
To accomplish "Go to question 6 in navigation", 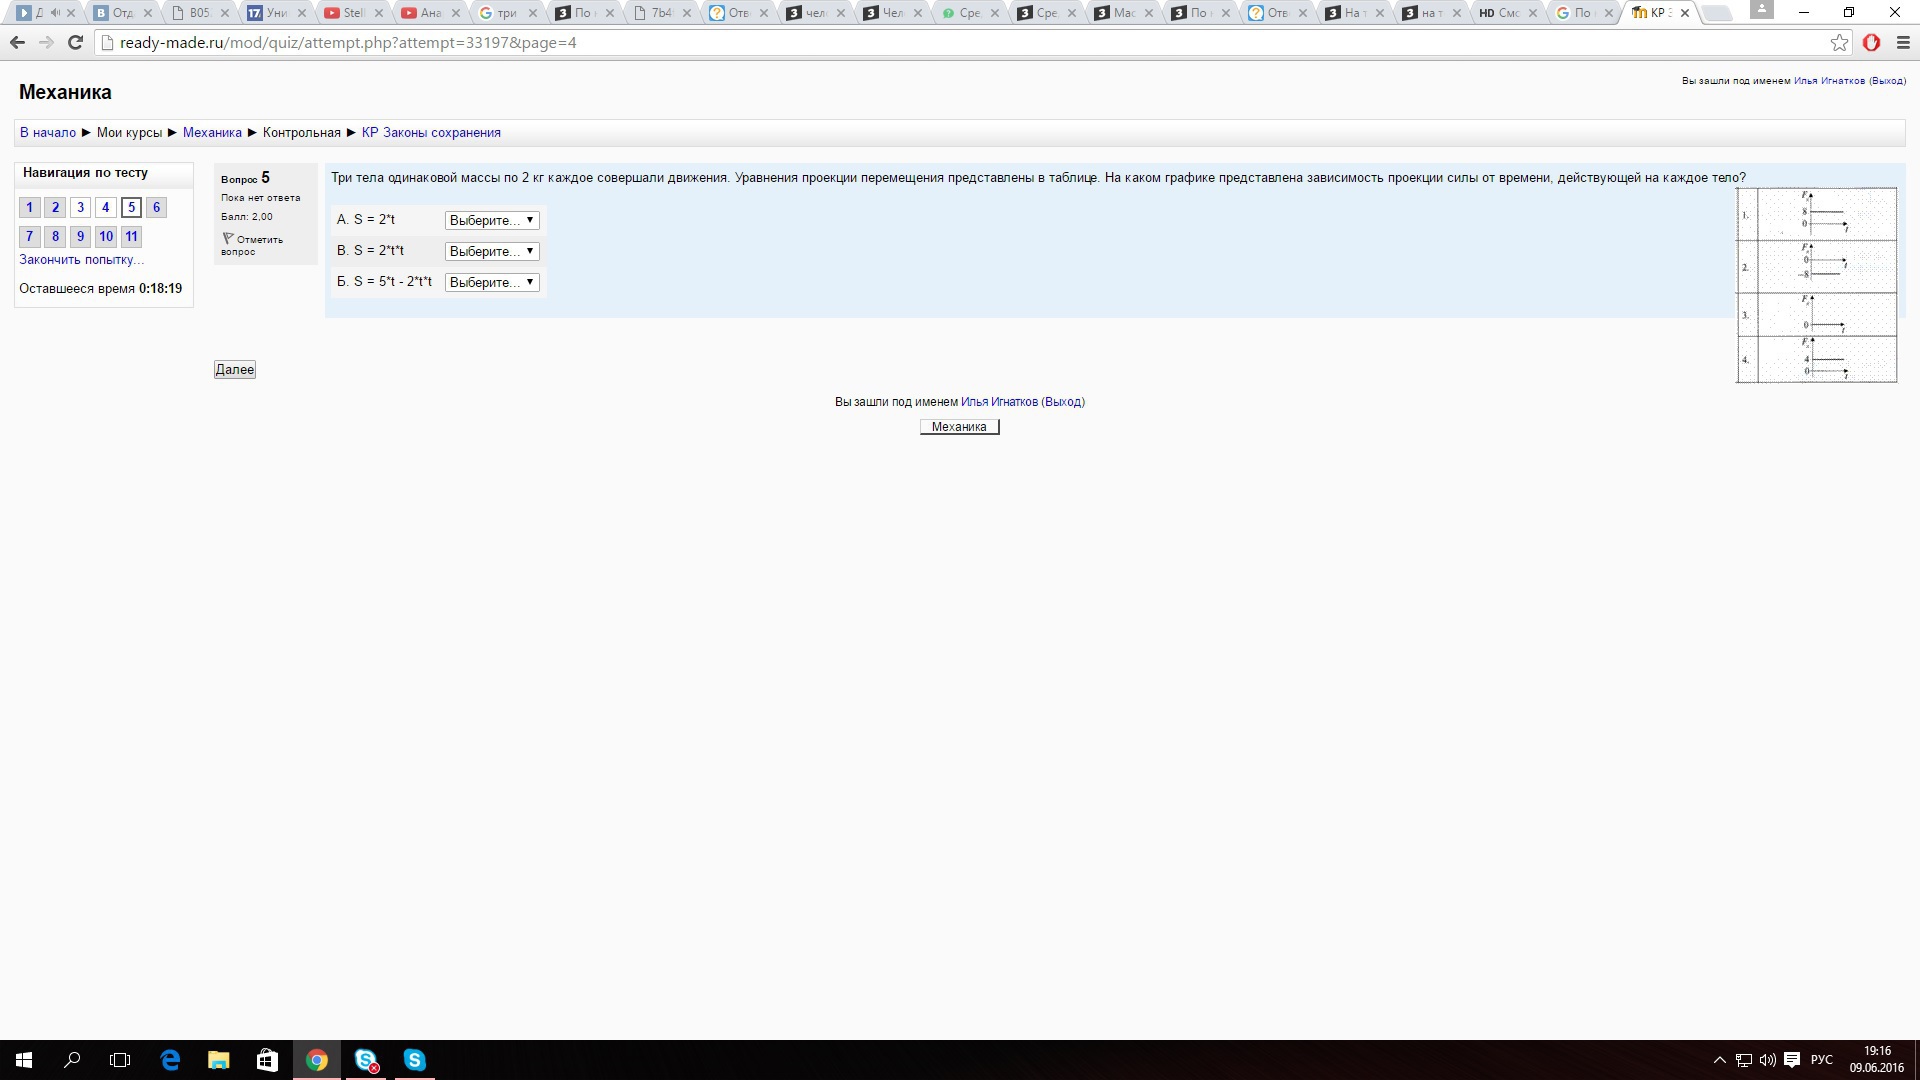I will coord(156,207).
